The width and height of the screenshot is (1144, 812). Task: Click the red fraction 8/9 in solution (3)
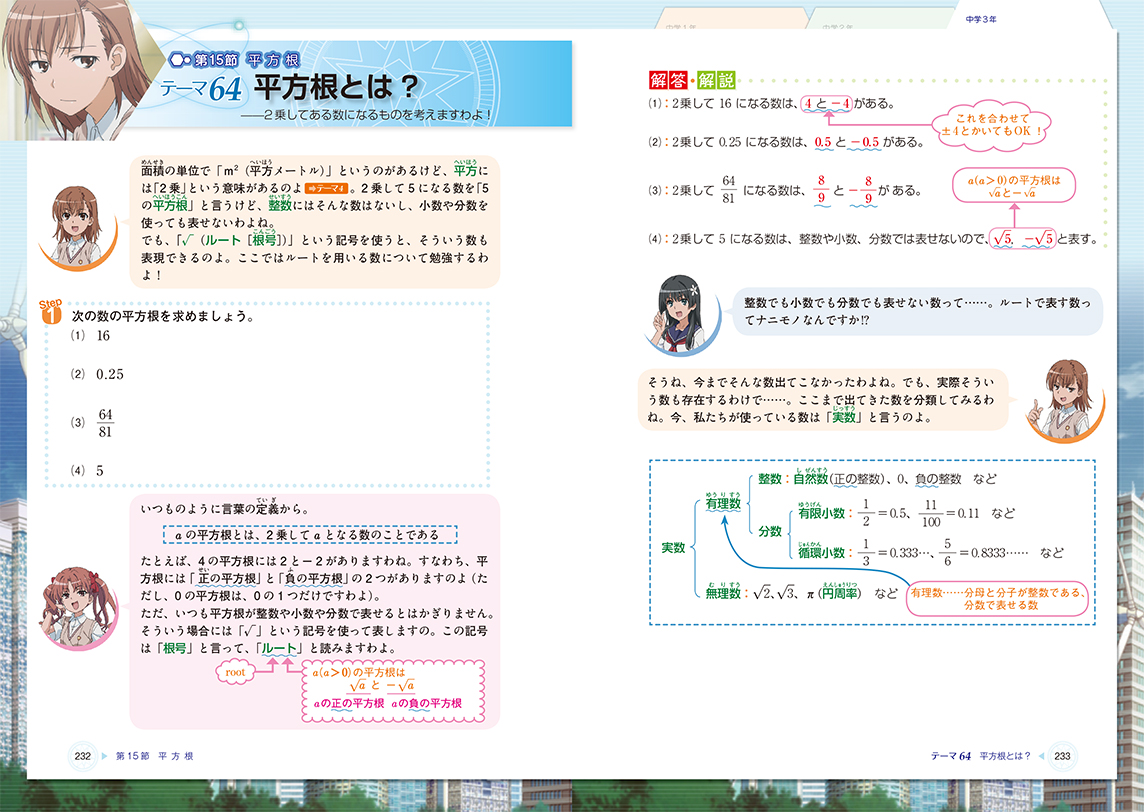tap(822, 190)
